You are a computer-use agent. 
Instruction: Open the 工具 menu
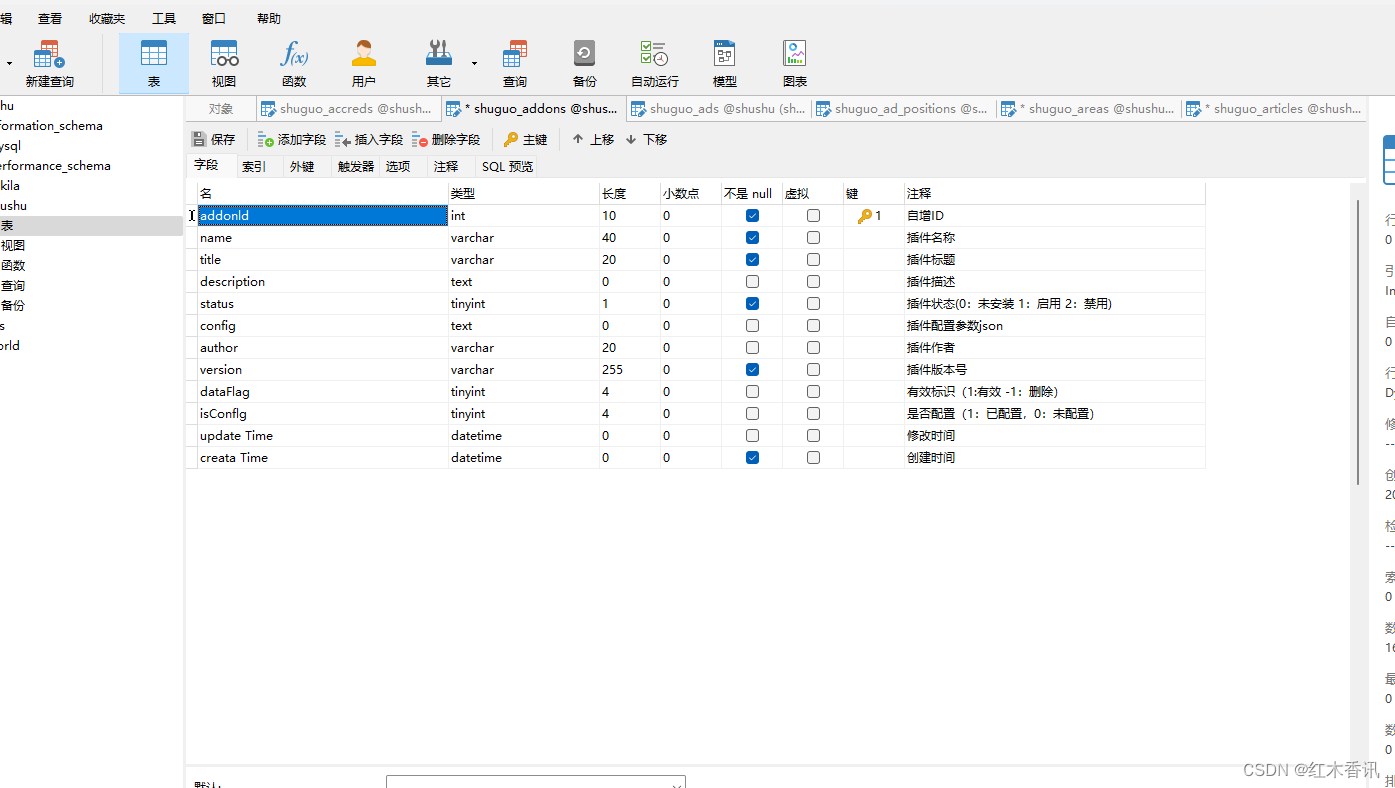coord(164,19)
